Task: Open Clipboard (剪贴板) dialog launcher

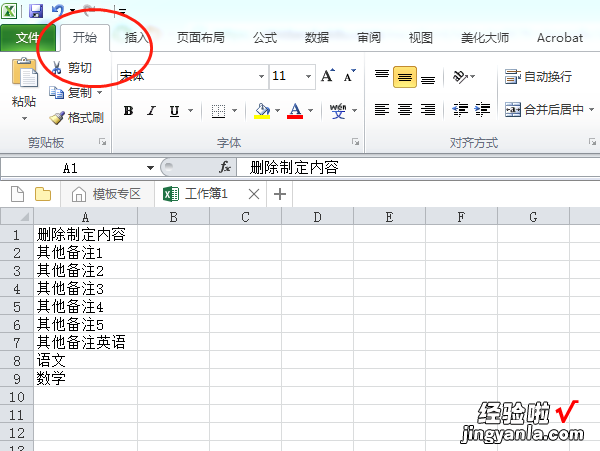Action: click(x=103, y=142)
